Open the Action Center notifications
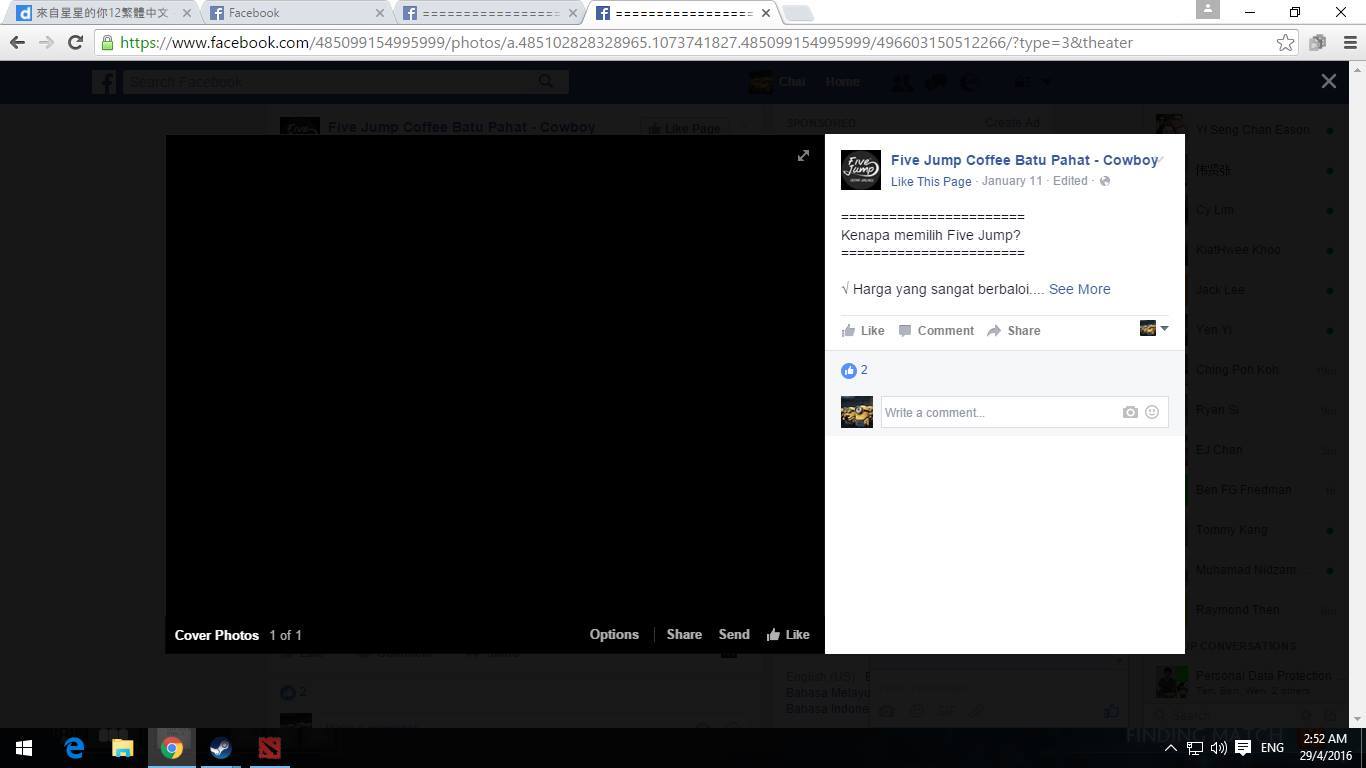The width and height of the screenshot is (1366, 768). (x=1243, y=748)
